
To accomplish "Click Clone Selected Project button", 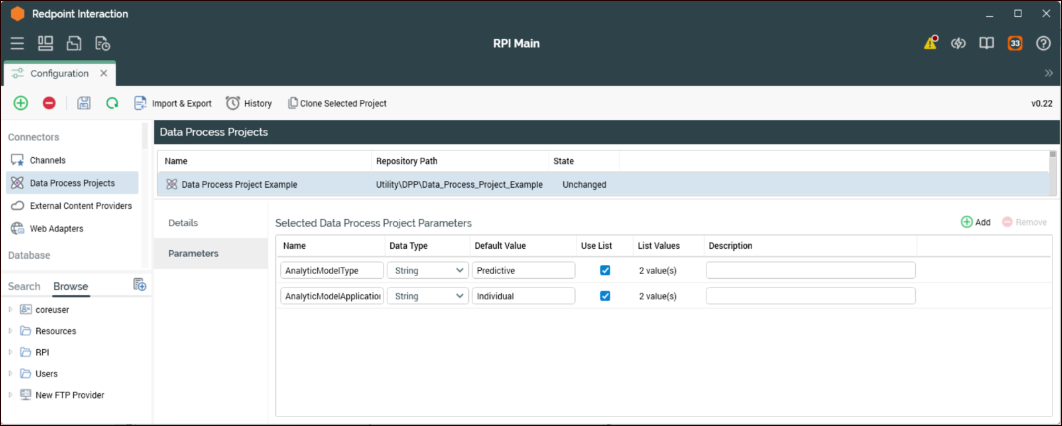I will coord(336,103).
